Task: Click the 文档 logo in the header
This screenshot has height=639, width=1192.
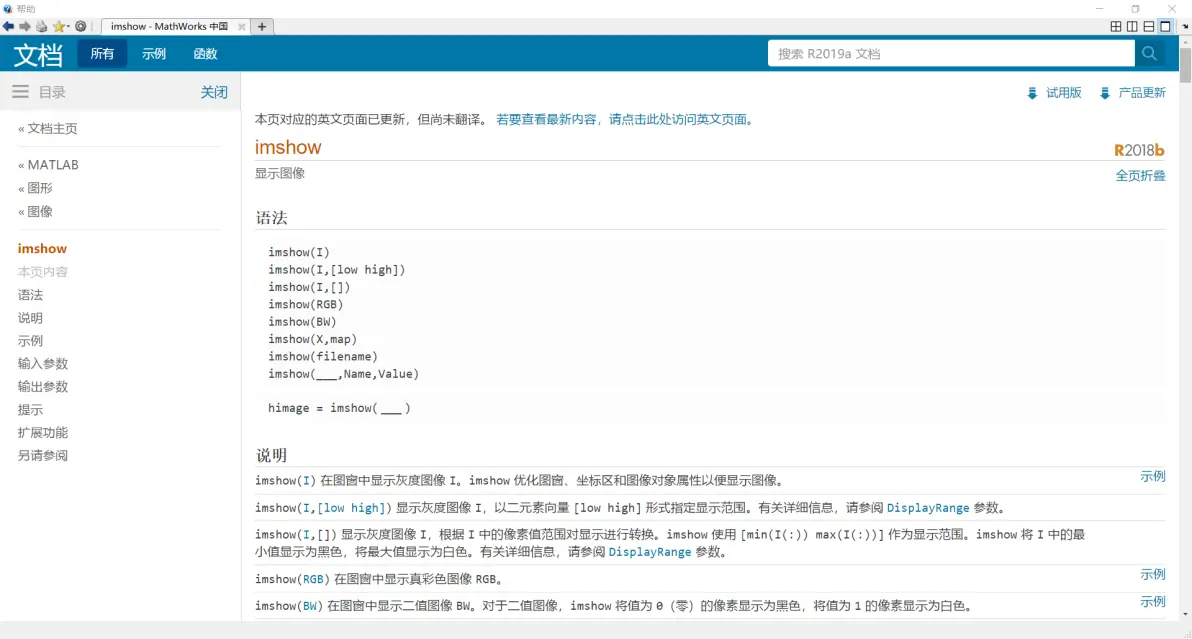Action: pos(38,55)
